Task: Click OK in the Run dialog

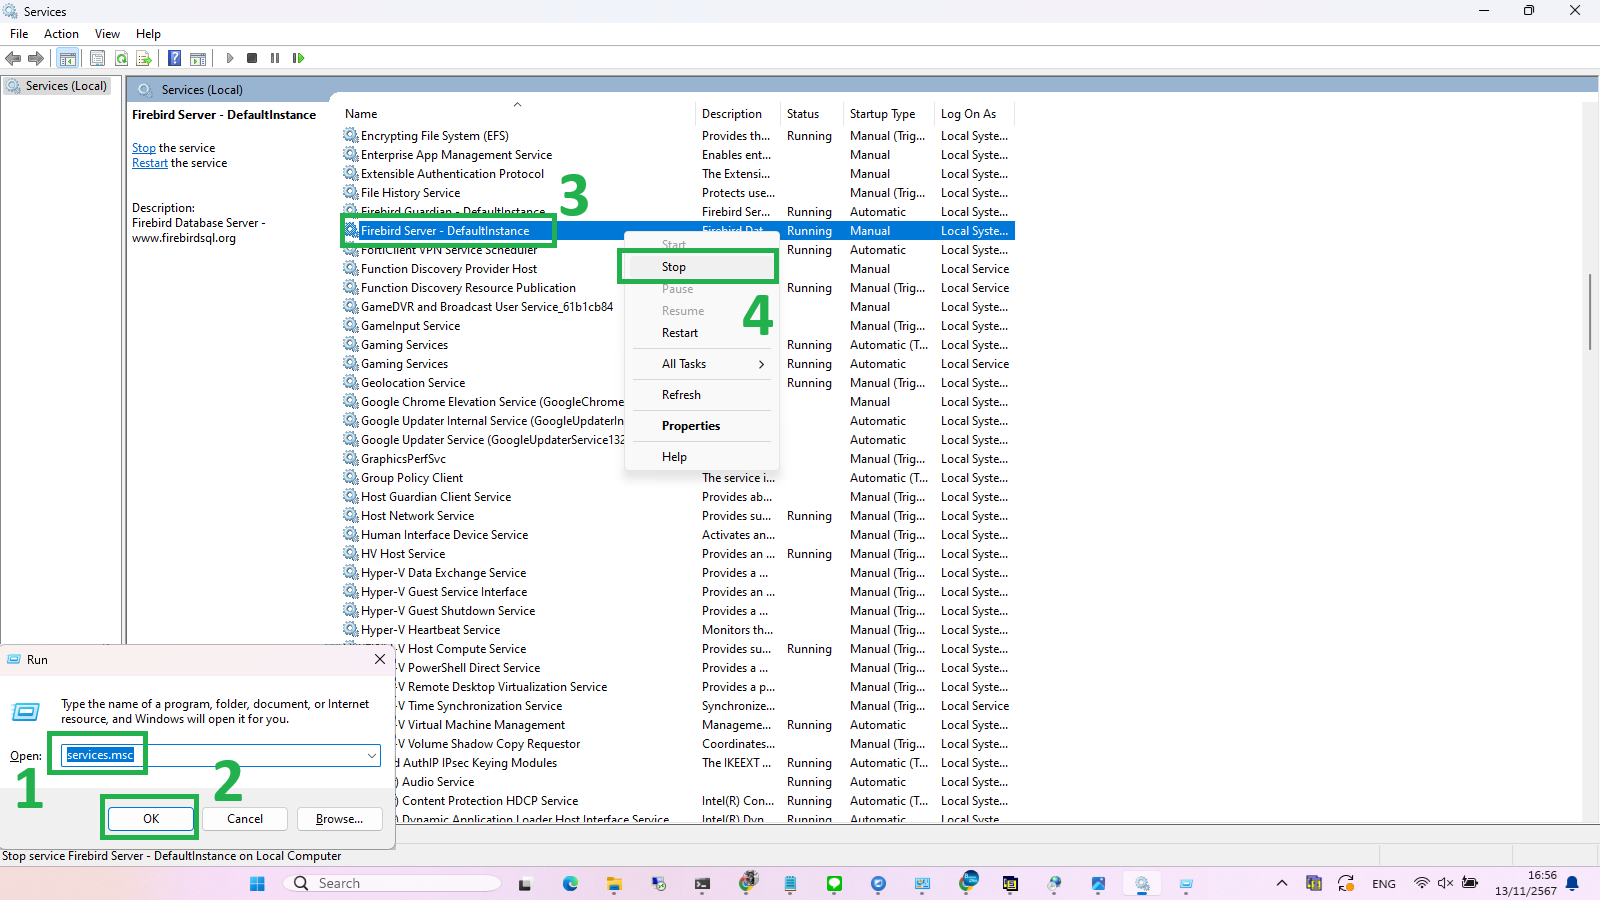Action: pyautogui.click(x=151, y=819)
